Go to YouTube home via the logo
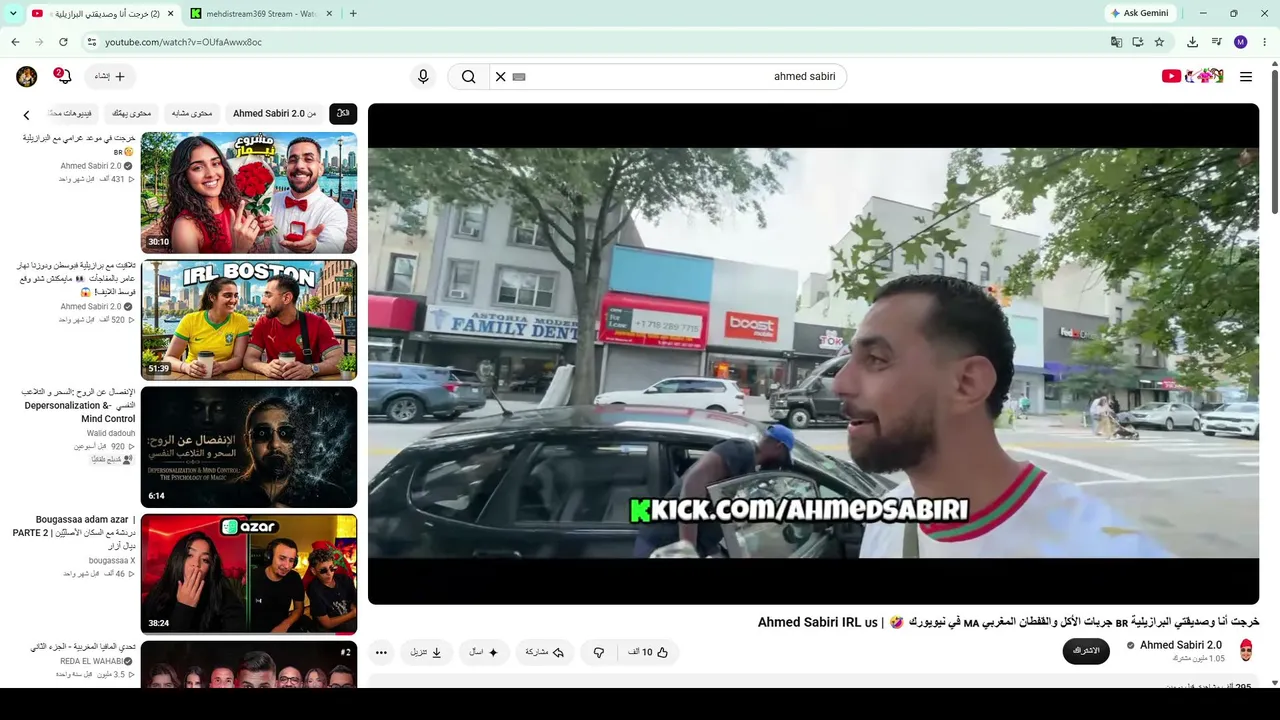 pyautogui.click(x=1193, y=77)
